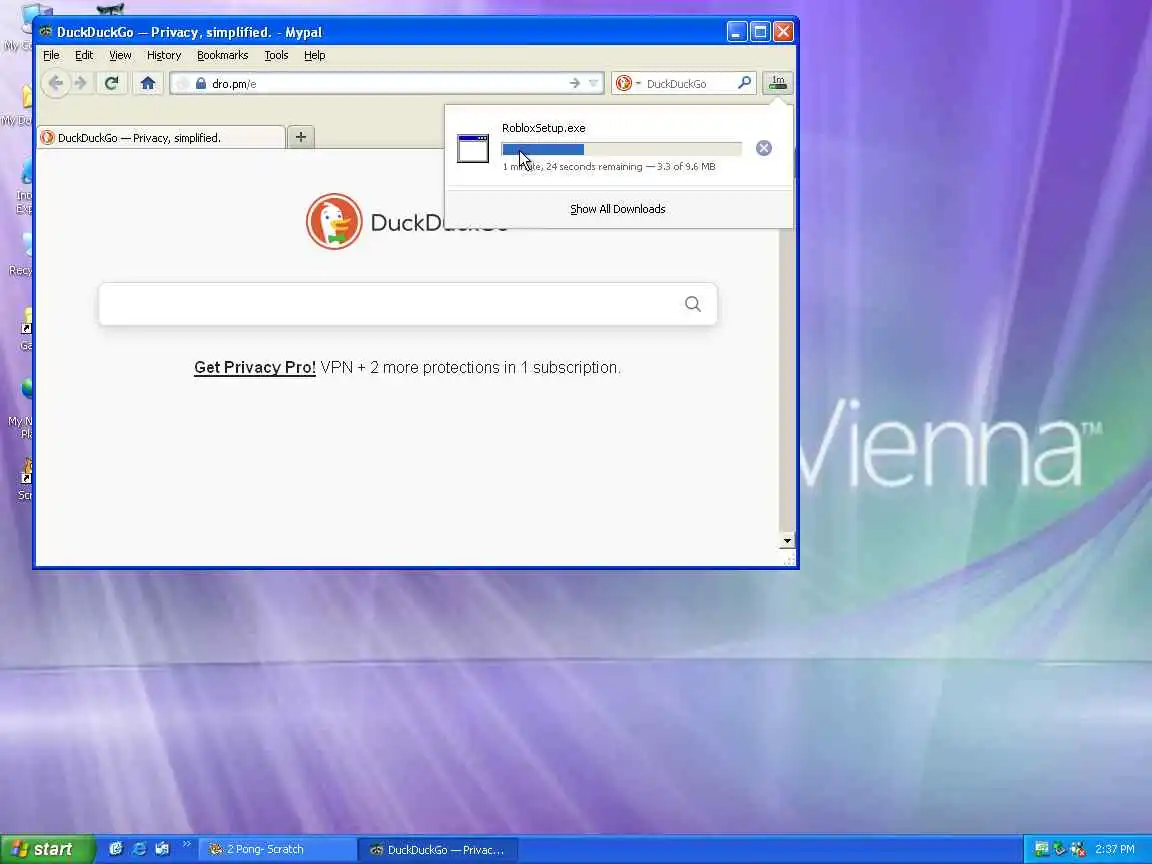Open the address bar history dropdown
Viewport: 1152px width, 864px height.
594,83
